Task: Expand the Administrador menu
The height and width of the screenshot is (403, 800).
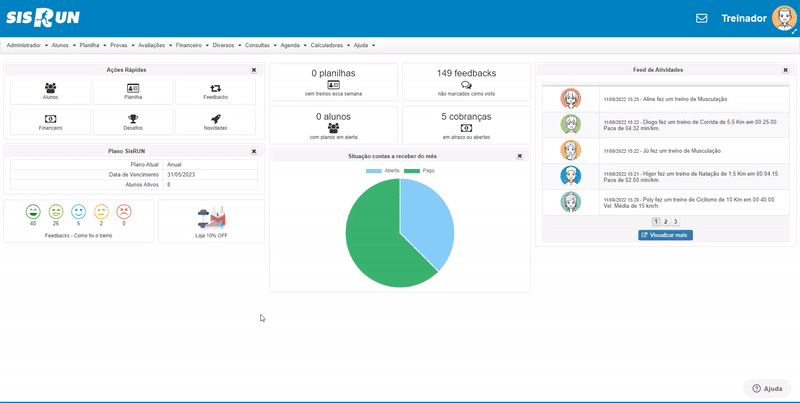Action: pyautogui.click(x=27, y=45)
